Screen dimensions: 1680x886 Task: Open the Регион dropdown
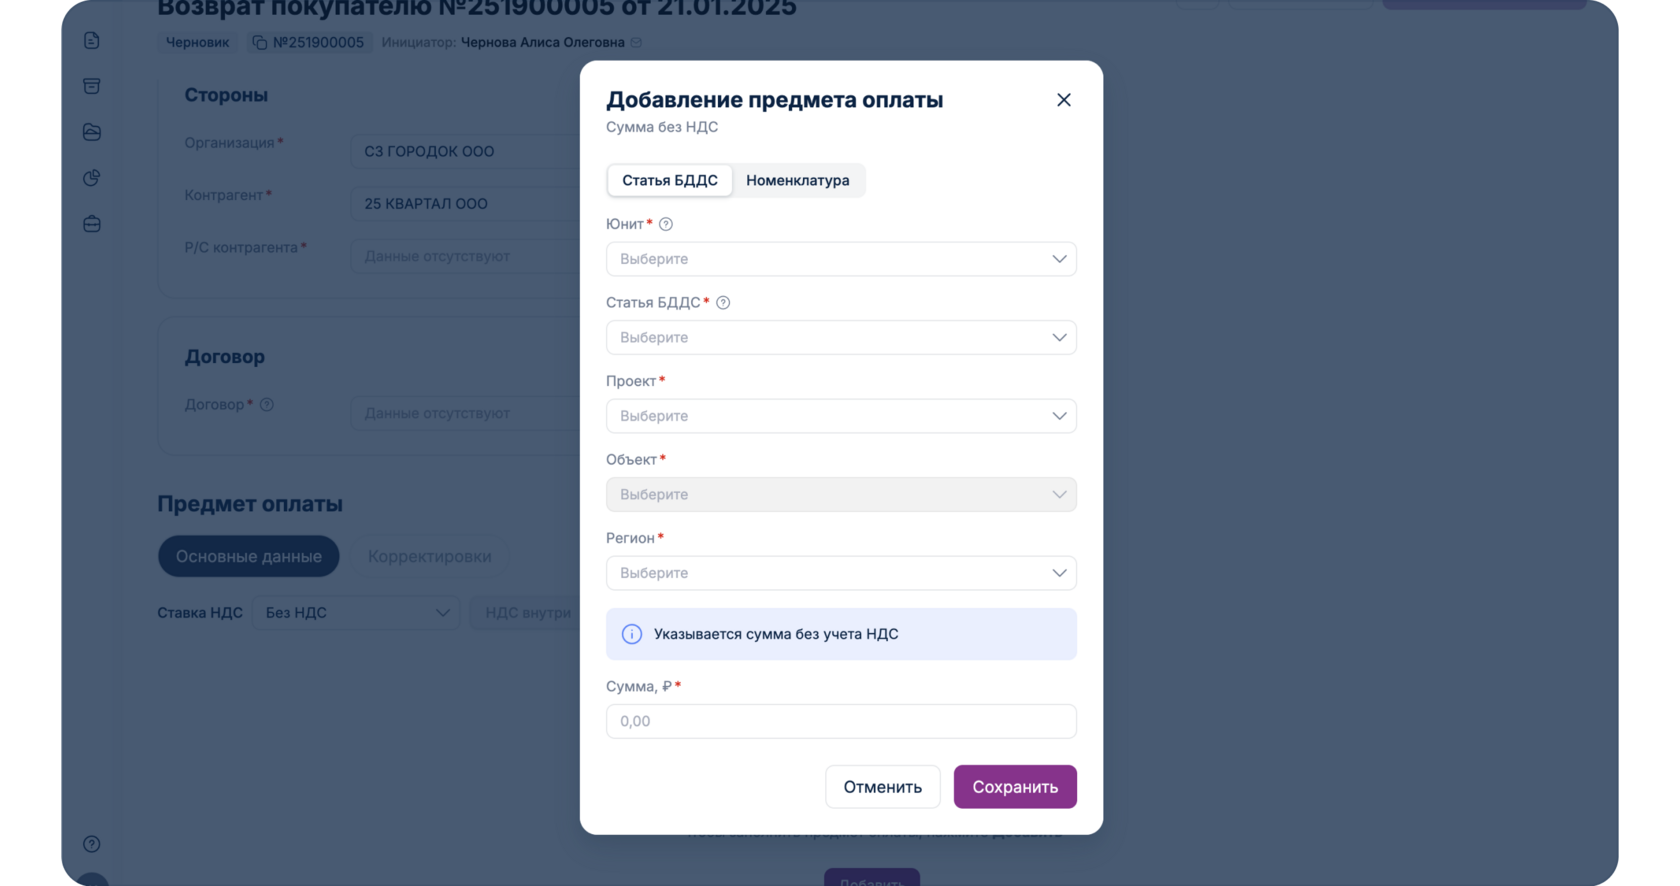click(x=841, y=573)
